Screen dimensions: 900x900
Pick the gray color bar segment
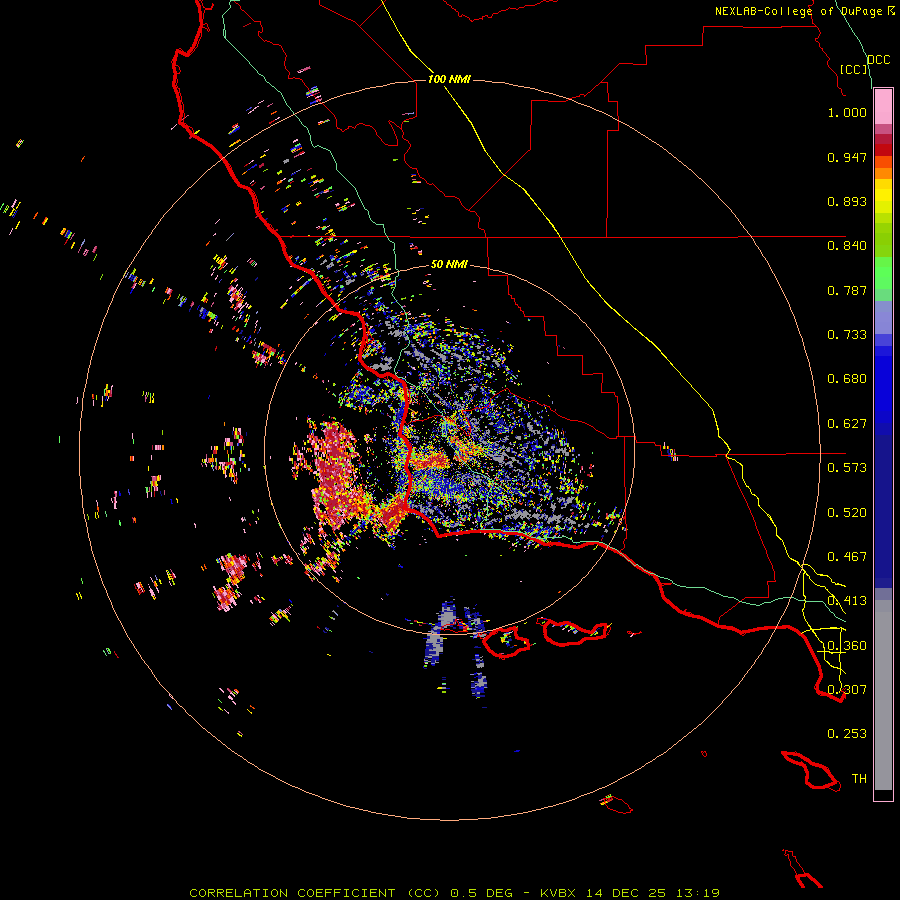point(883,695)
